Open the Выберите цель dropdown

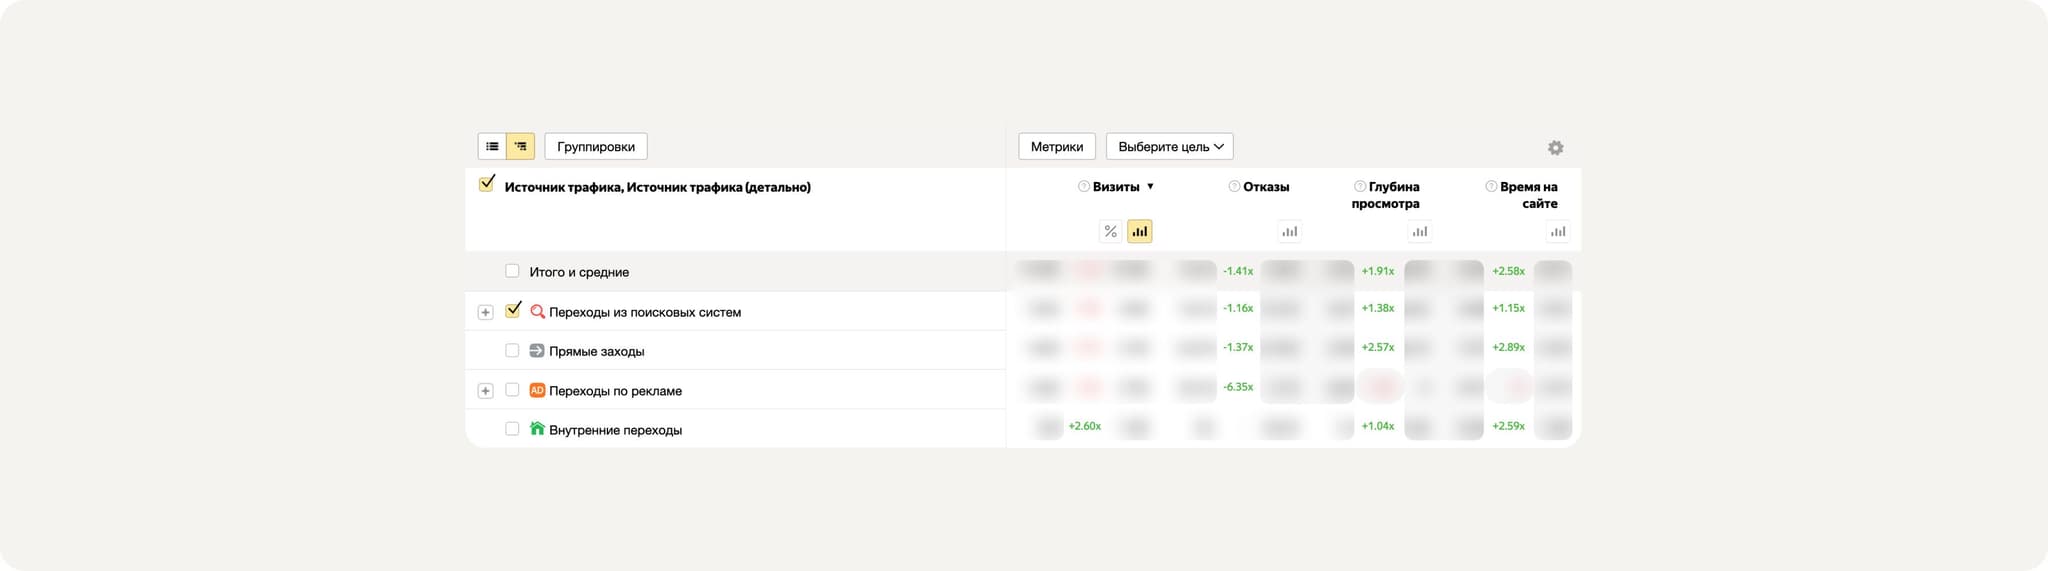click(x=1169, y=147)
